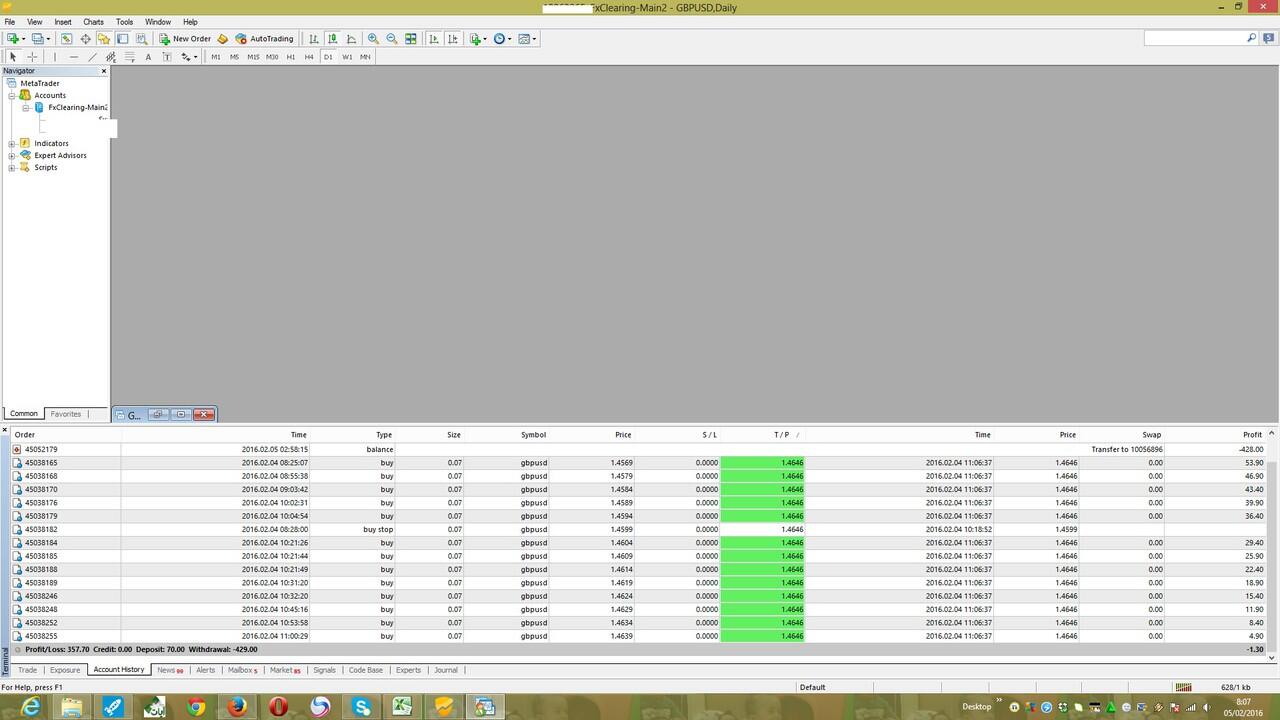The image size is (1280, 720).
Task: Expand the Indicators tree node
Action: click(x=12, y=144)
